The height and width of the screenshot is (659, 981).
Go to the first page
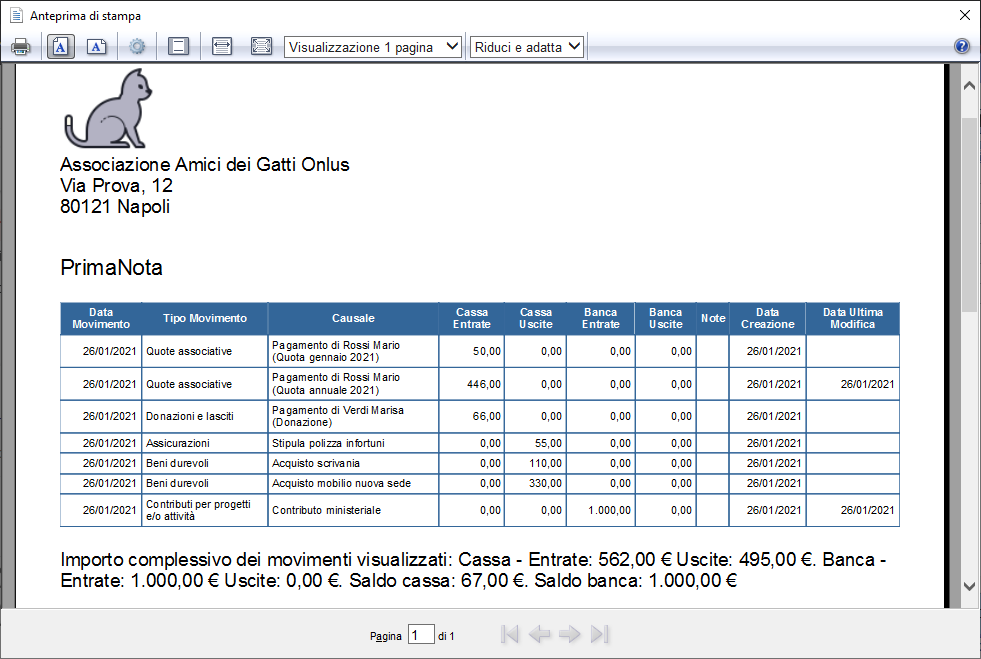510,635
